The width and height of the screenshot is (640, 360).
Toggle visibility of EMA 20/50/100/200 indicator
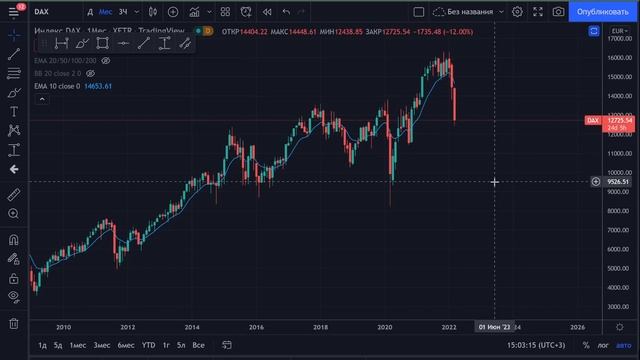point(106,60)
